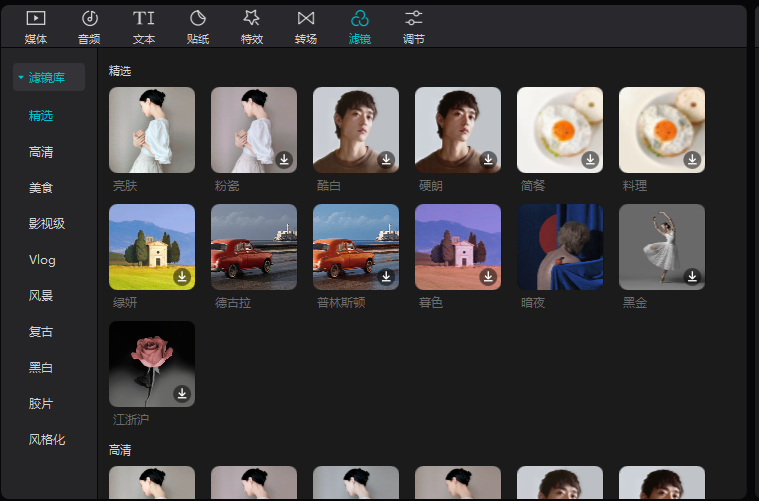Select the 风格化 stylized category

point(47,440)
